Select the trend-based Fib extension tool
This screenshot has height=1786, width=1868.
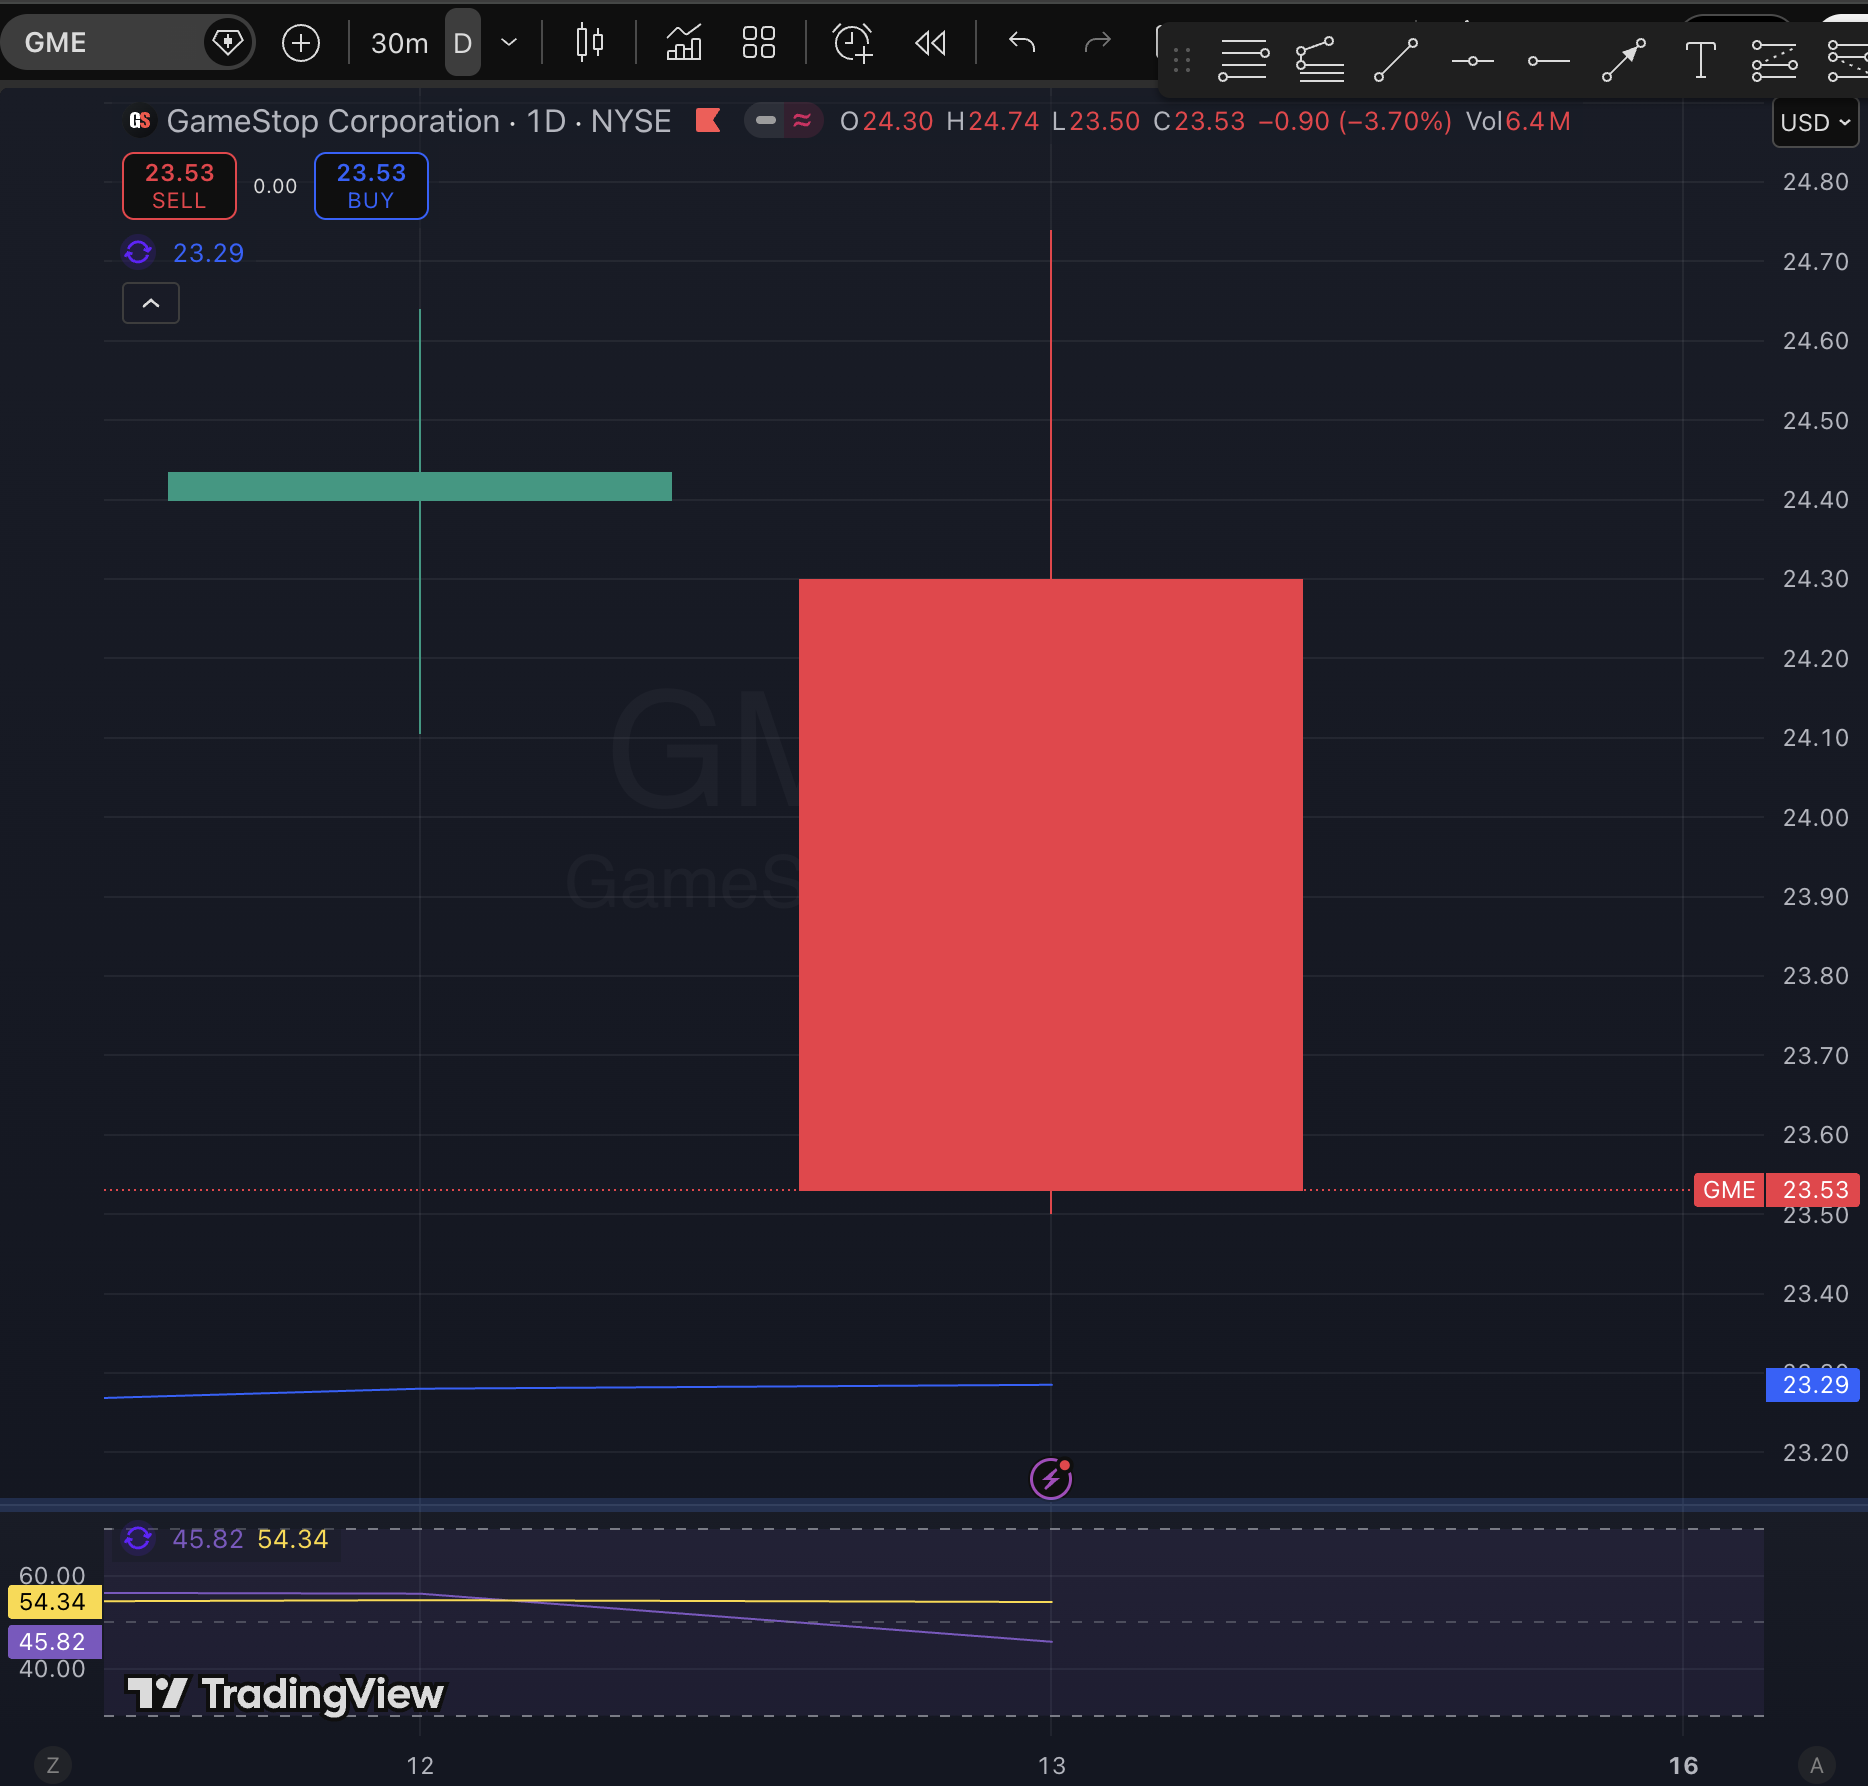pos(1320,61)
